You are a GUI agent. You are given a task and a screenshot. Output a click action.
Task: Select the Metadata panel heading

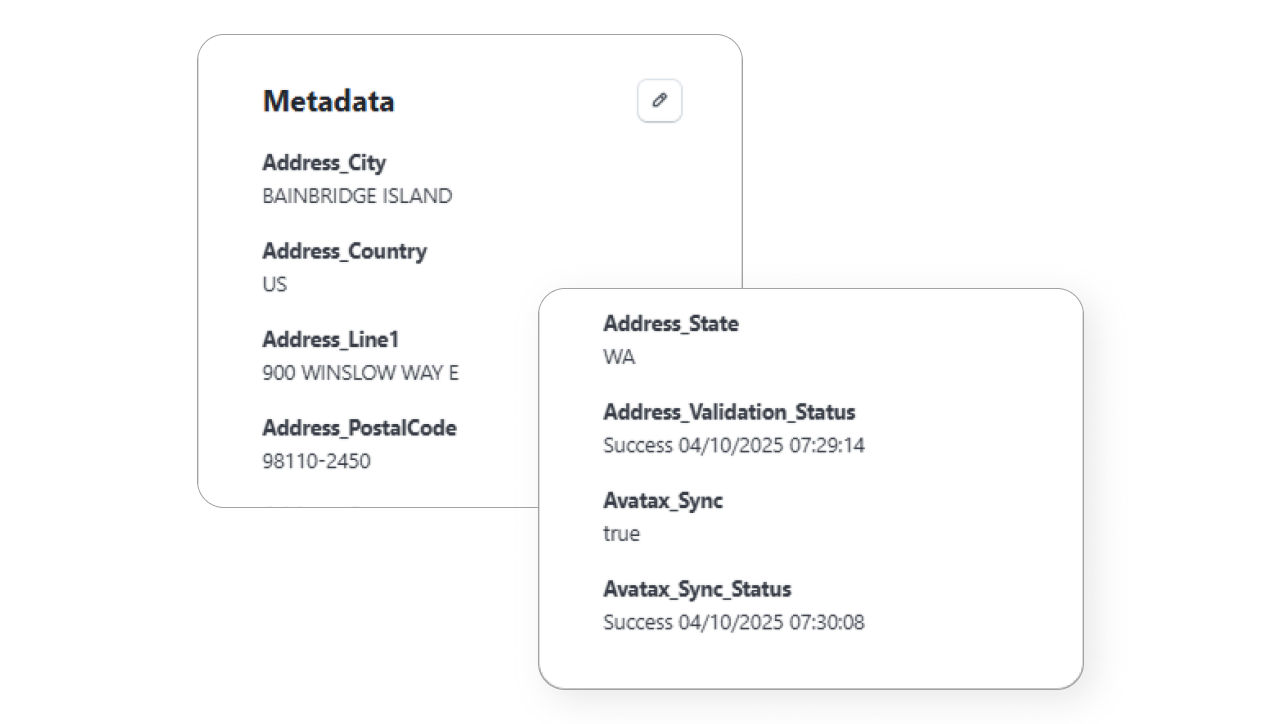[329, 101]
